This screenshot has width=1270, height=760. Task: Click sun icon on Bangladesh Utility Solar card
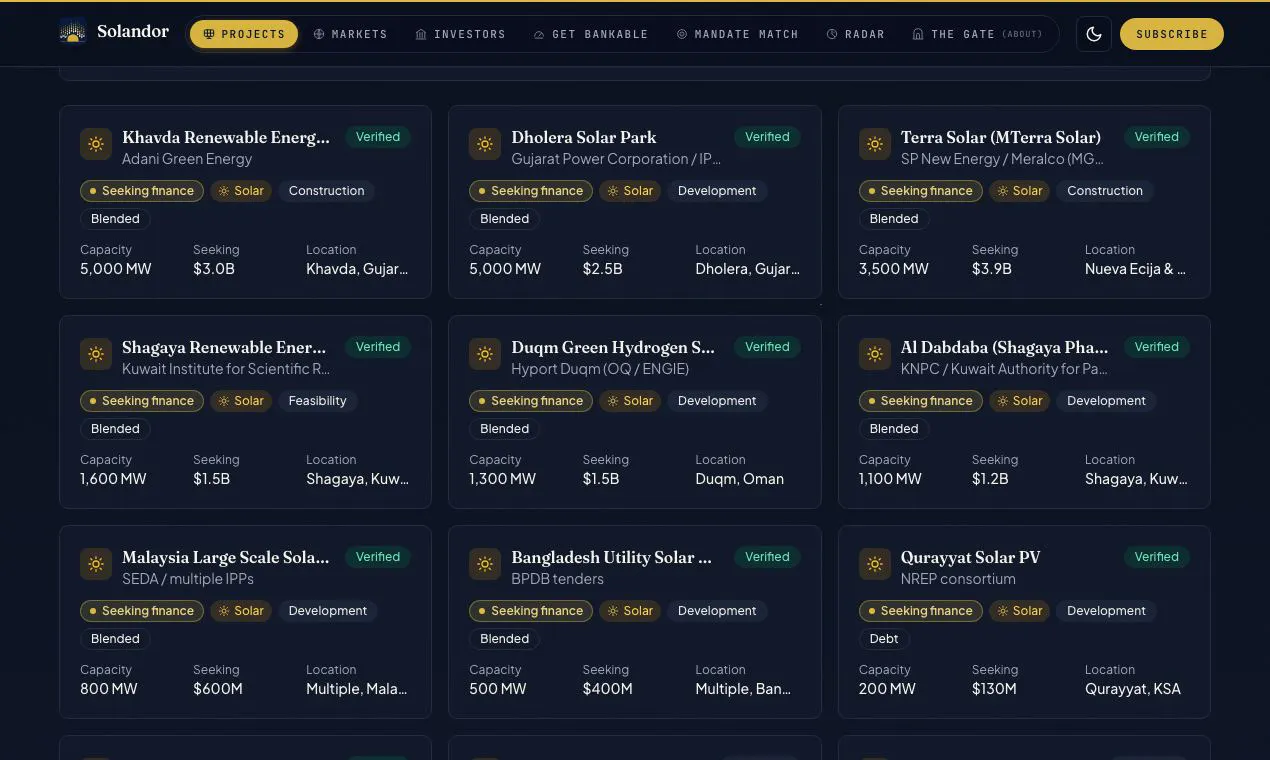(485, 564)
